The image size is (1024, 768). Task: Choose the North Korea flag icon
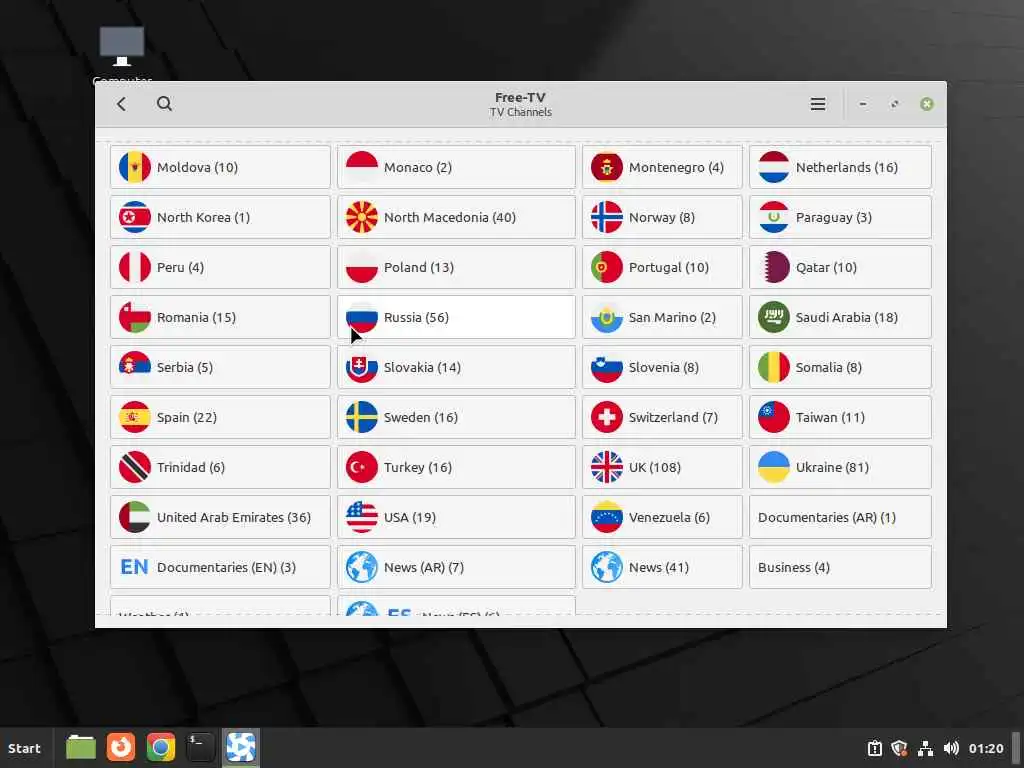(135, 217)
